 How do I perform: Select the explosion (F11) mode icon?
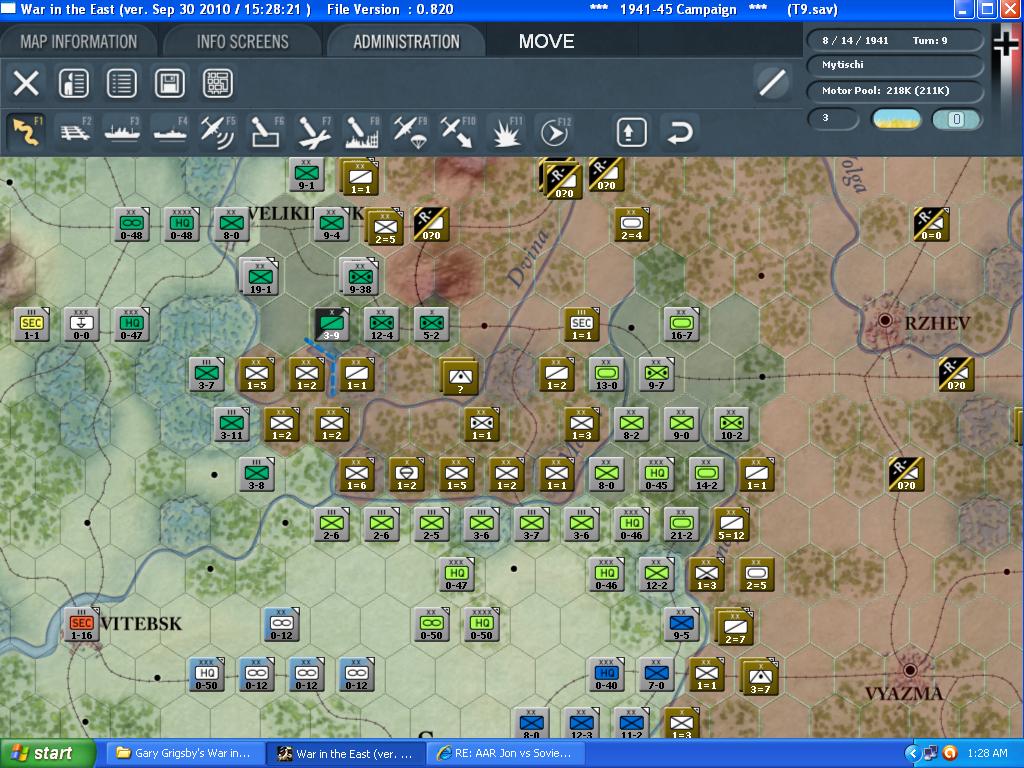pos(505,131)
